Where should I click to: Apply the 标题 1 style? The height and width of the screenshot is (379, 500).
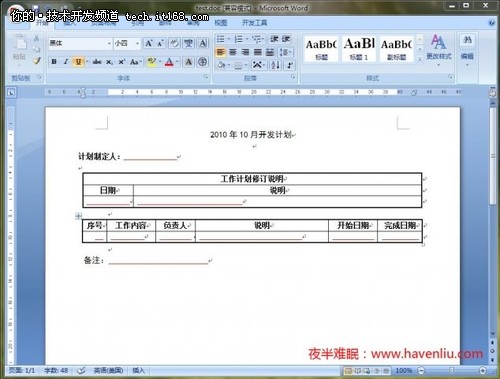click(359, 49)
